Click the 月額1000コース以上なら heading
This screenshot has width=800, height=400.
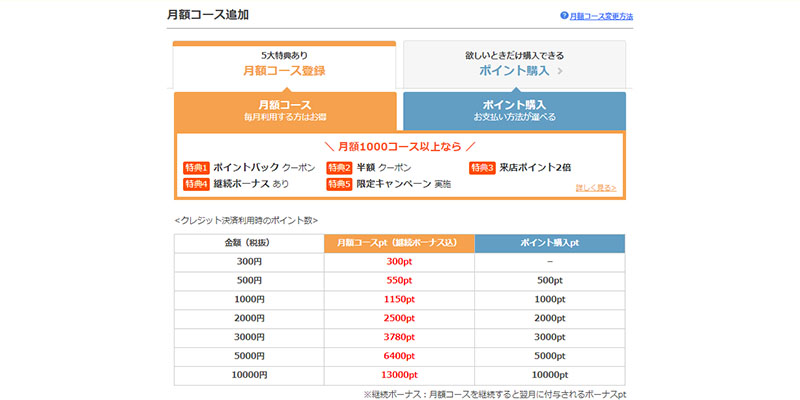[399, 146]
